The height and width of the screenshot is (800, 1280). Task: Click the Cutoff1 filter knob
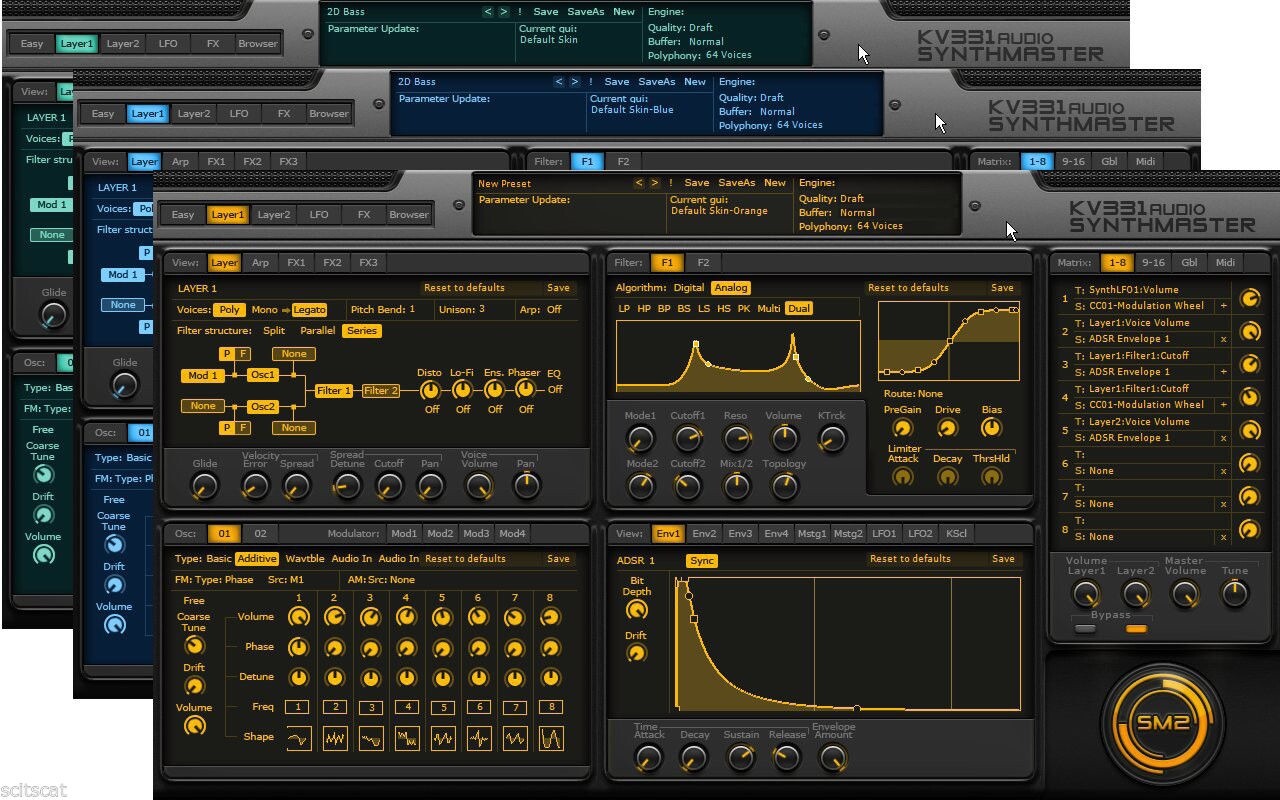pos(688,438)
